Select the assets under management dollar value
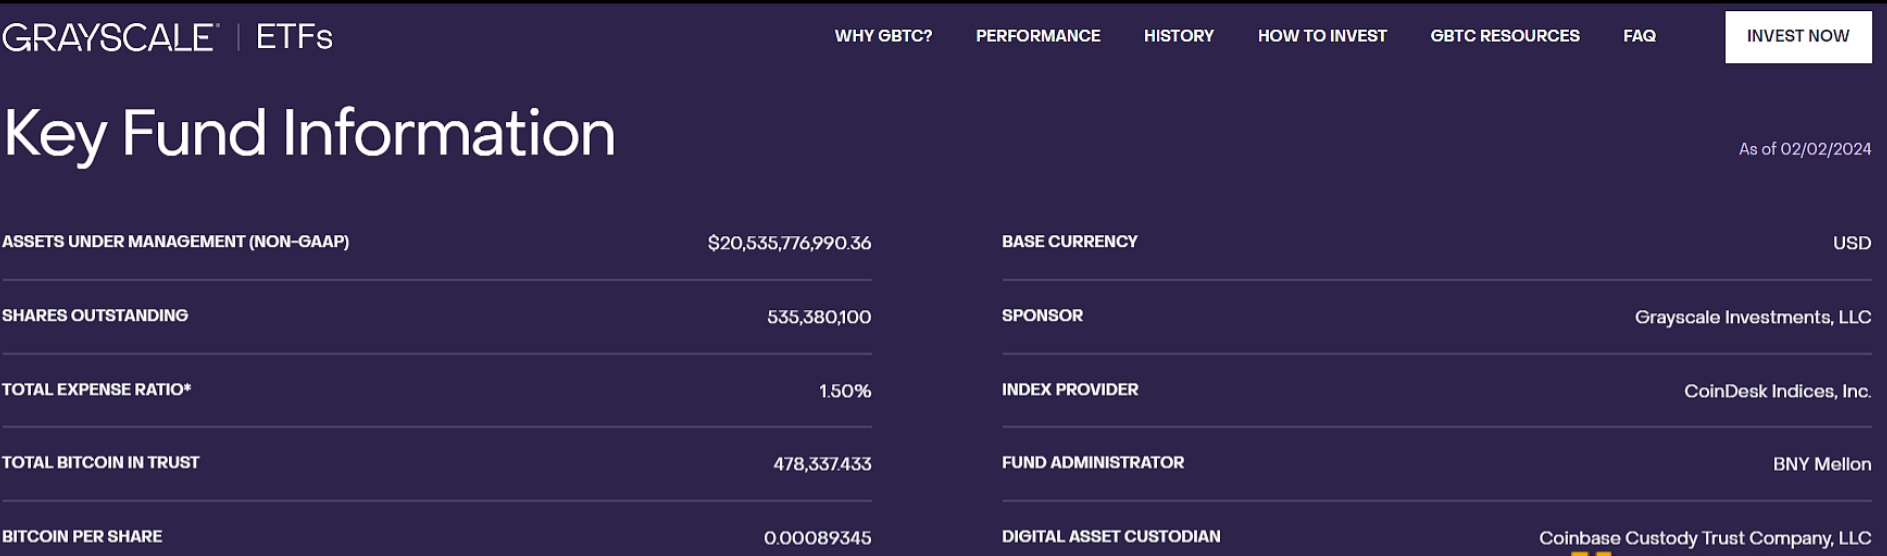The width and height of the screenshot is (1887, 556). tap(789, 243)
